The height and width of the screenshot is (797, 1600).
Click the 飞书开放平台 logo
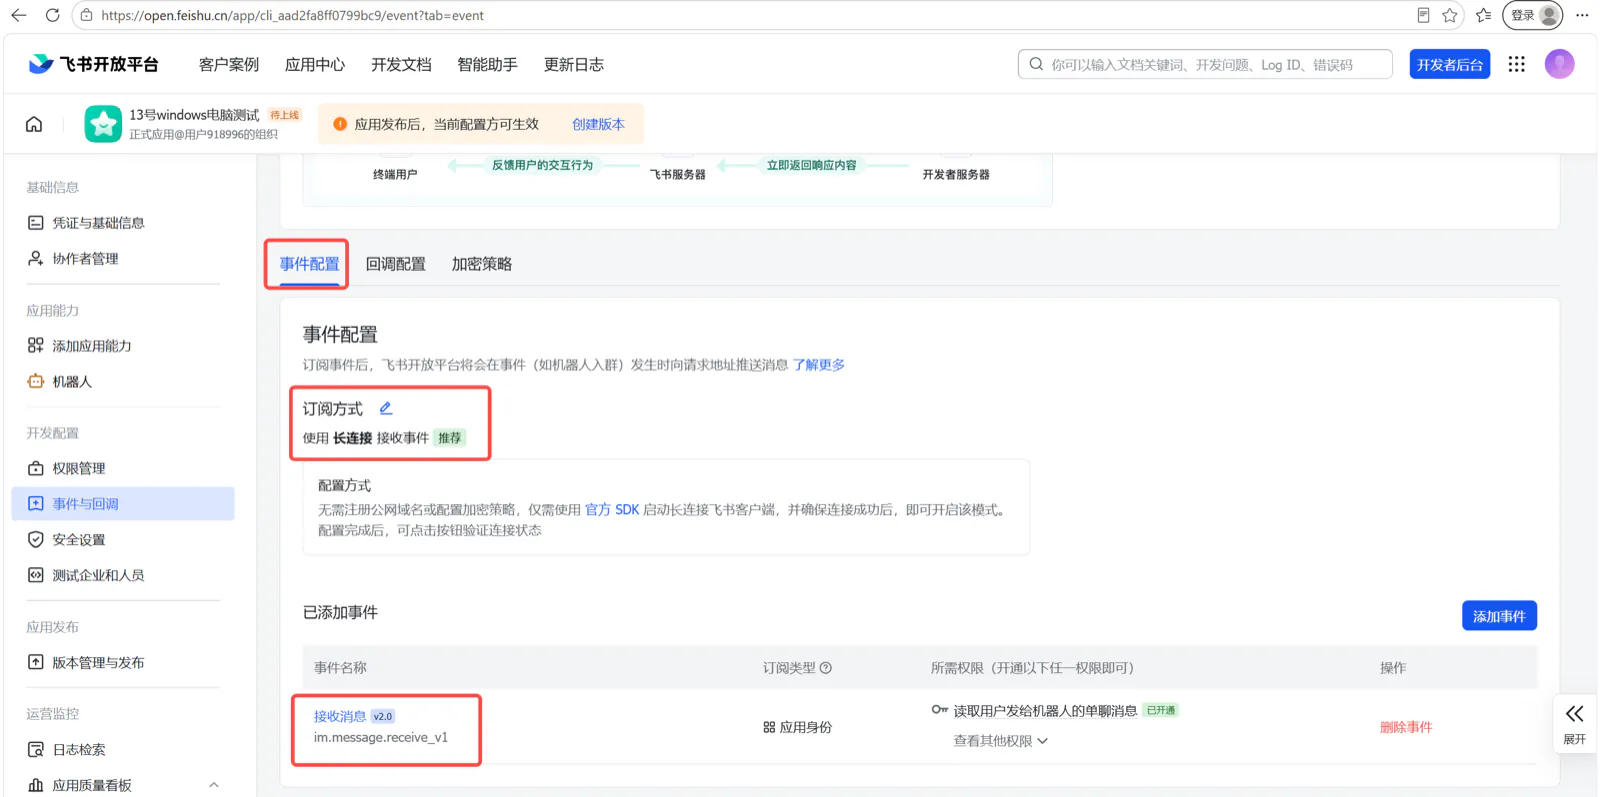[93, 64]
